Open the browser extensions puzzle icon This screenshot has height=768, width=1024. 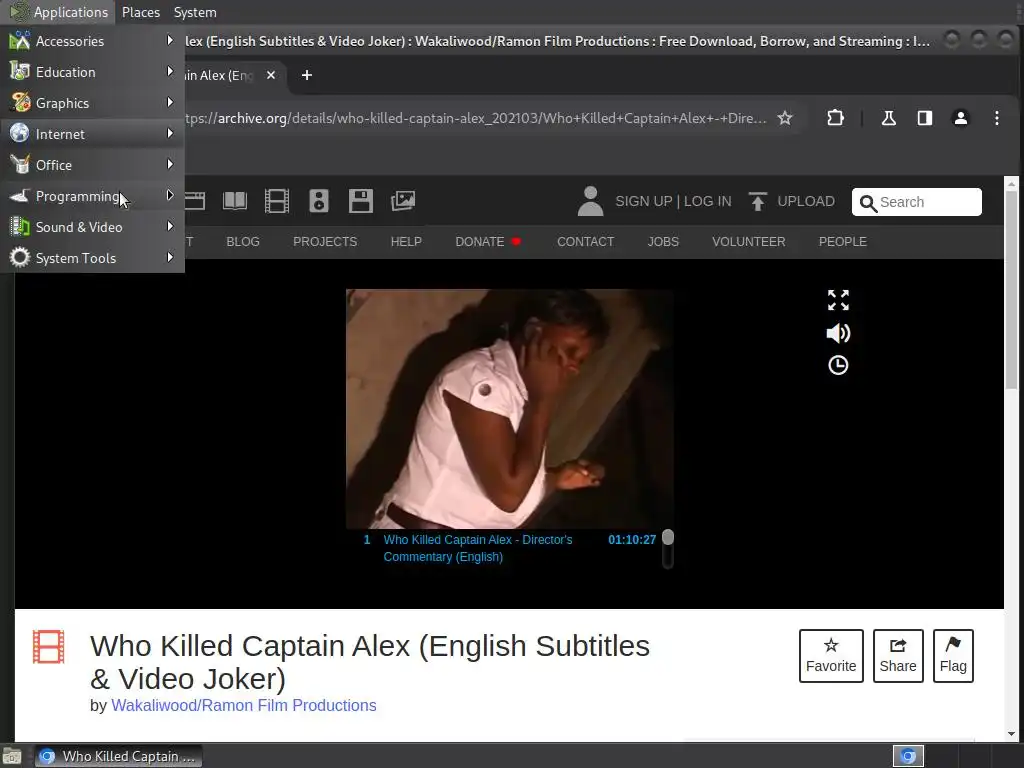835,118
